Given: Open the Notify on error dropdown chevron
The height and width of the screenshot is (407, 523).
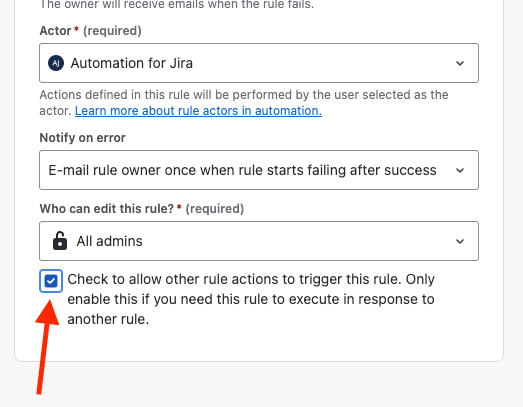Looking at the screenshot, I should click(x=460, y=170).
